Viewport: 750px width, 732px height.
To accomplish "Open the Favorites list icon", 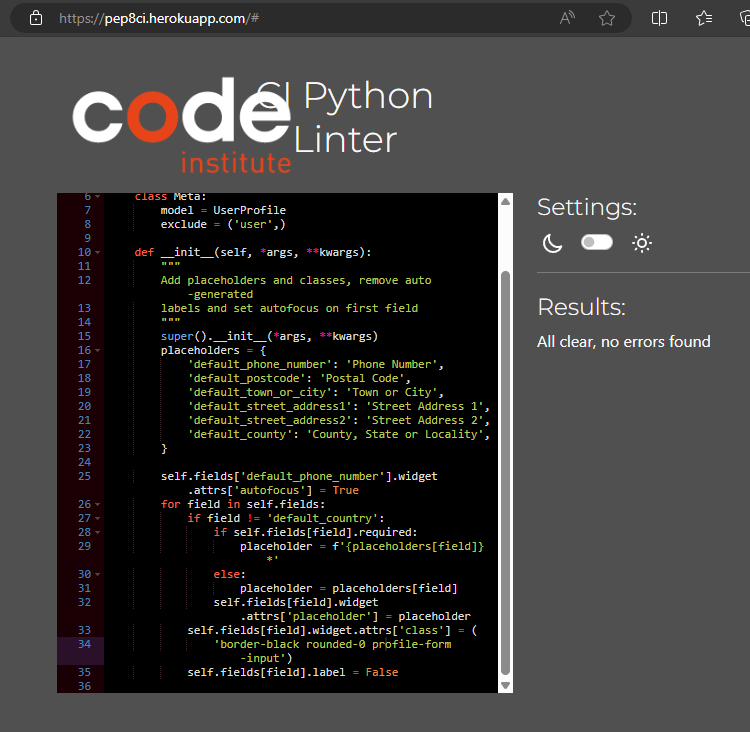I will [704, 18].
